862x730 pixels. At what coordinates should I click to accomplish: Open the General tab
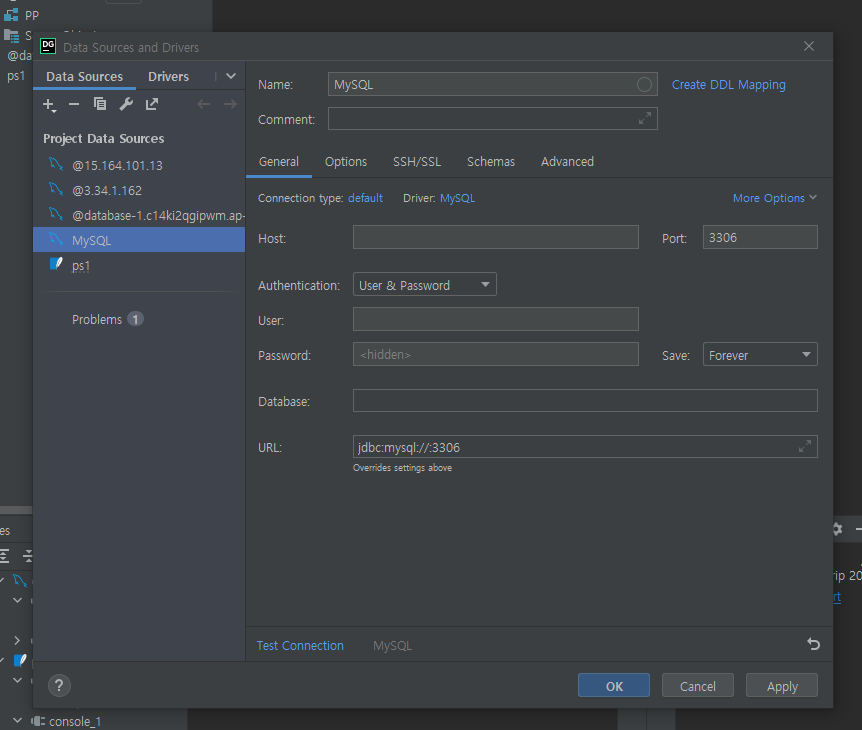(279, 162)
